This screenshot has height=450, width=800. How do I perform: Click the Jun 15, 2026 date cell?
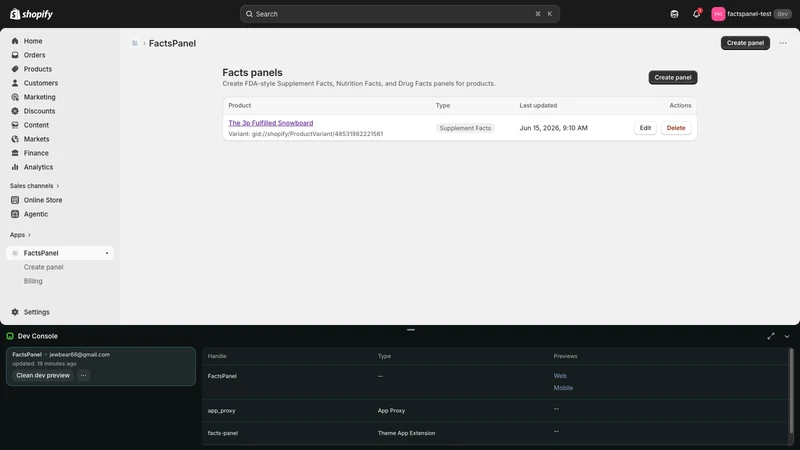(553, 128)
